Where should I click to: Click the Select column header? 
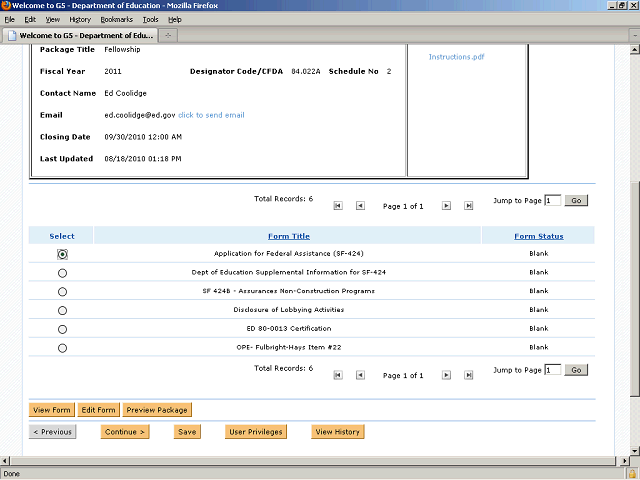coord(62,236)
